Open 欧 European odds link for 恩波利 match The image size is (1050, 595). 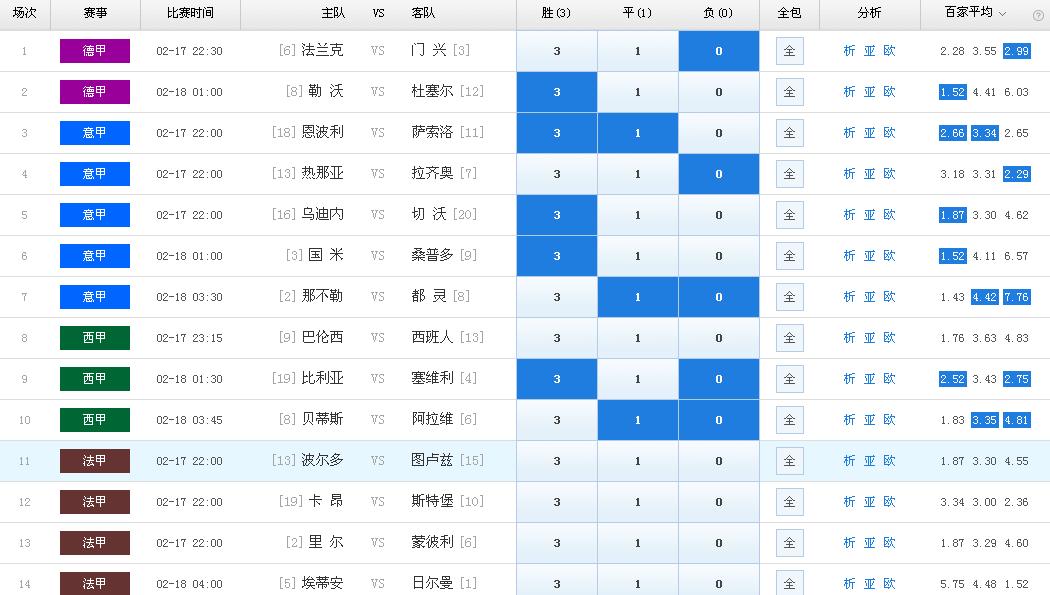click(x=889, y=133)
